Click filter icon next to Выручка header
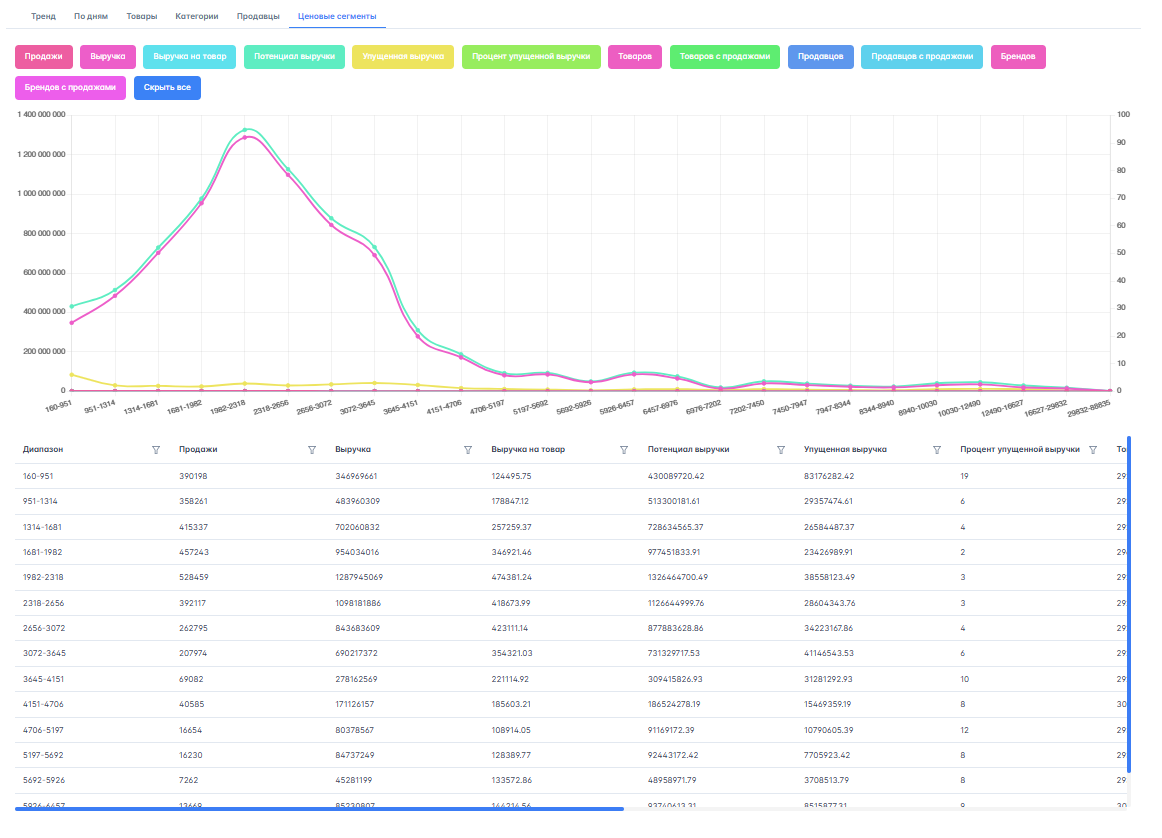The height and width of the screenshot is (838, 1162). (x=468, y=450)
